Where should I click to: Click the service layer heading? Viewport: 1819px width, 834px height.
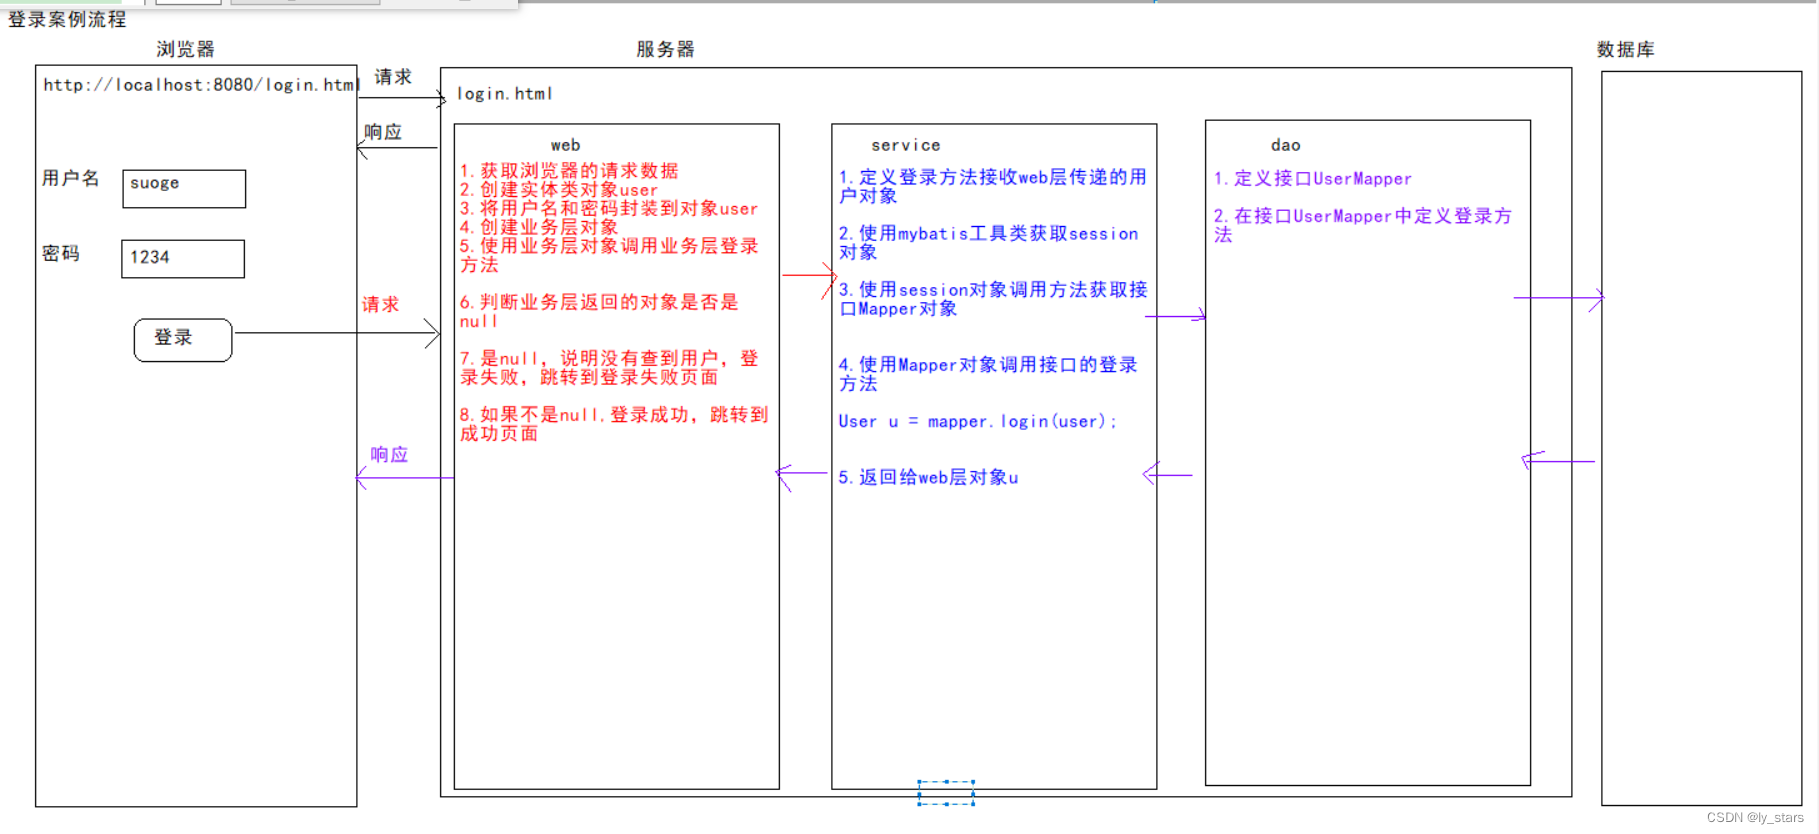coord(906,145)
